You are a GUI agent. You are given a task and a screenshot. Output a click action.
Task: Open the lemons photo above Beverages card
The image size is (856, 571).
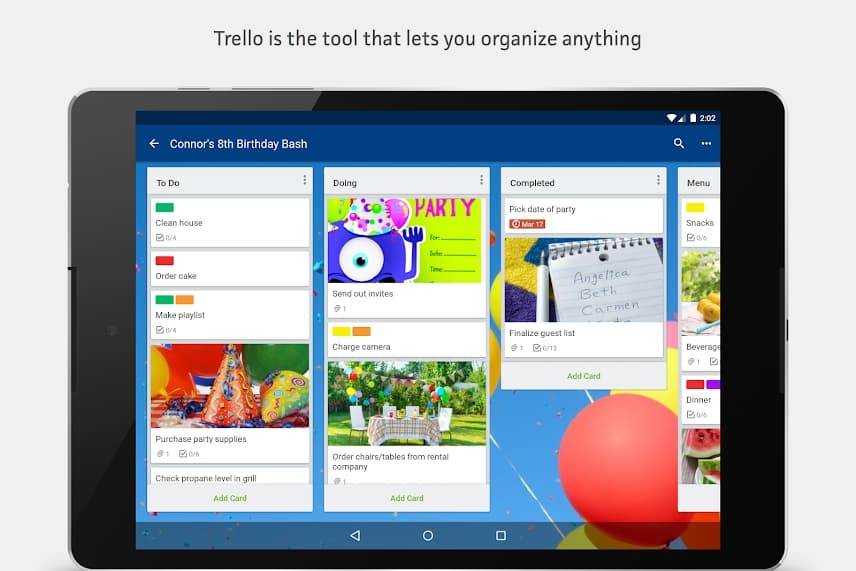coord(700,293)
